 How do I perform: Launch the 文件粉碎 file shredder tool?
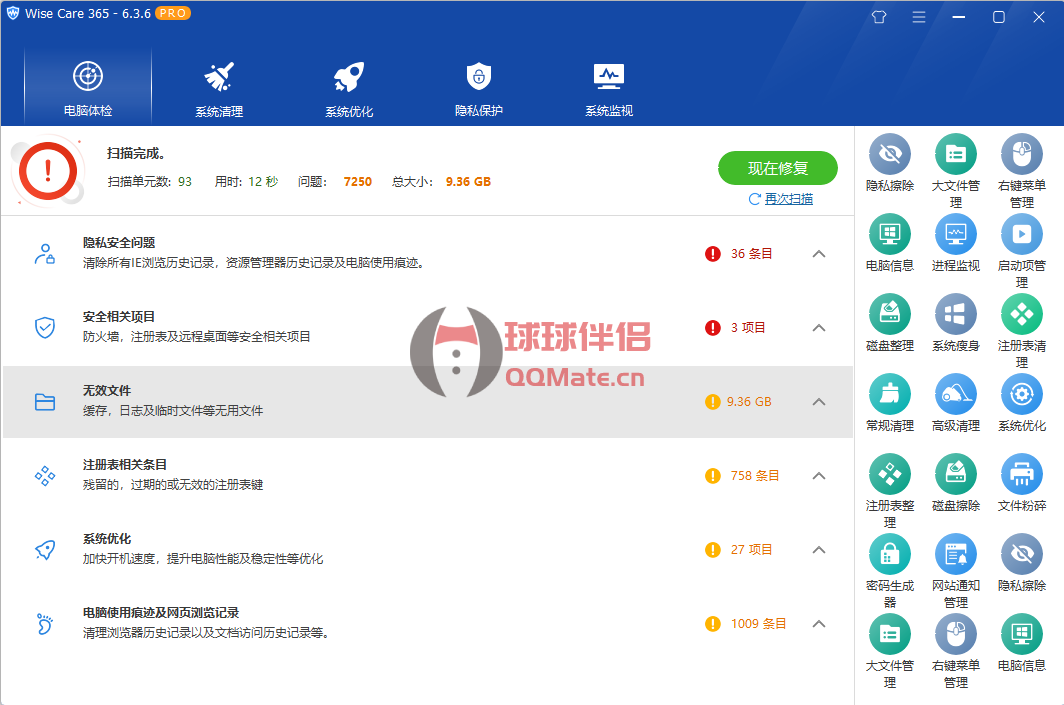[1021, 475]
